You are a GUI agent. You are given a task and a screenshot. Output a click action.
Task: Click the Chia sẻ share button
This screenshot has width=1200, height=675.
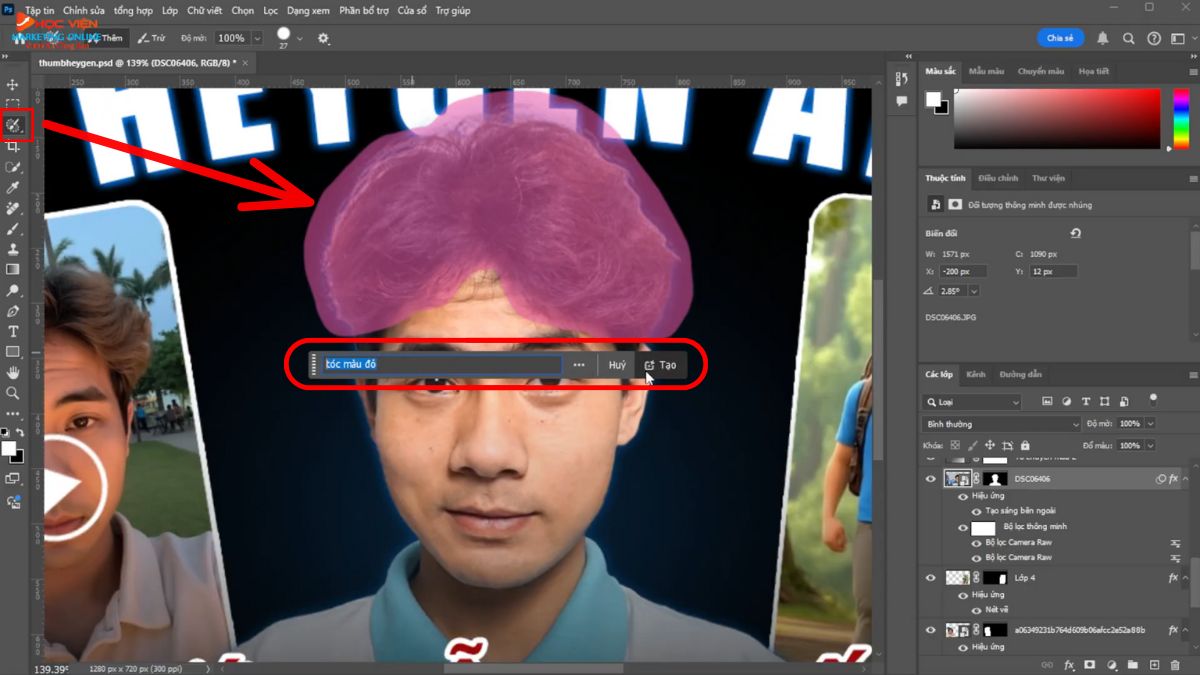tap(1060, 38)
